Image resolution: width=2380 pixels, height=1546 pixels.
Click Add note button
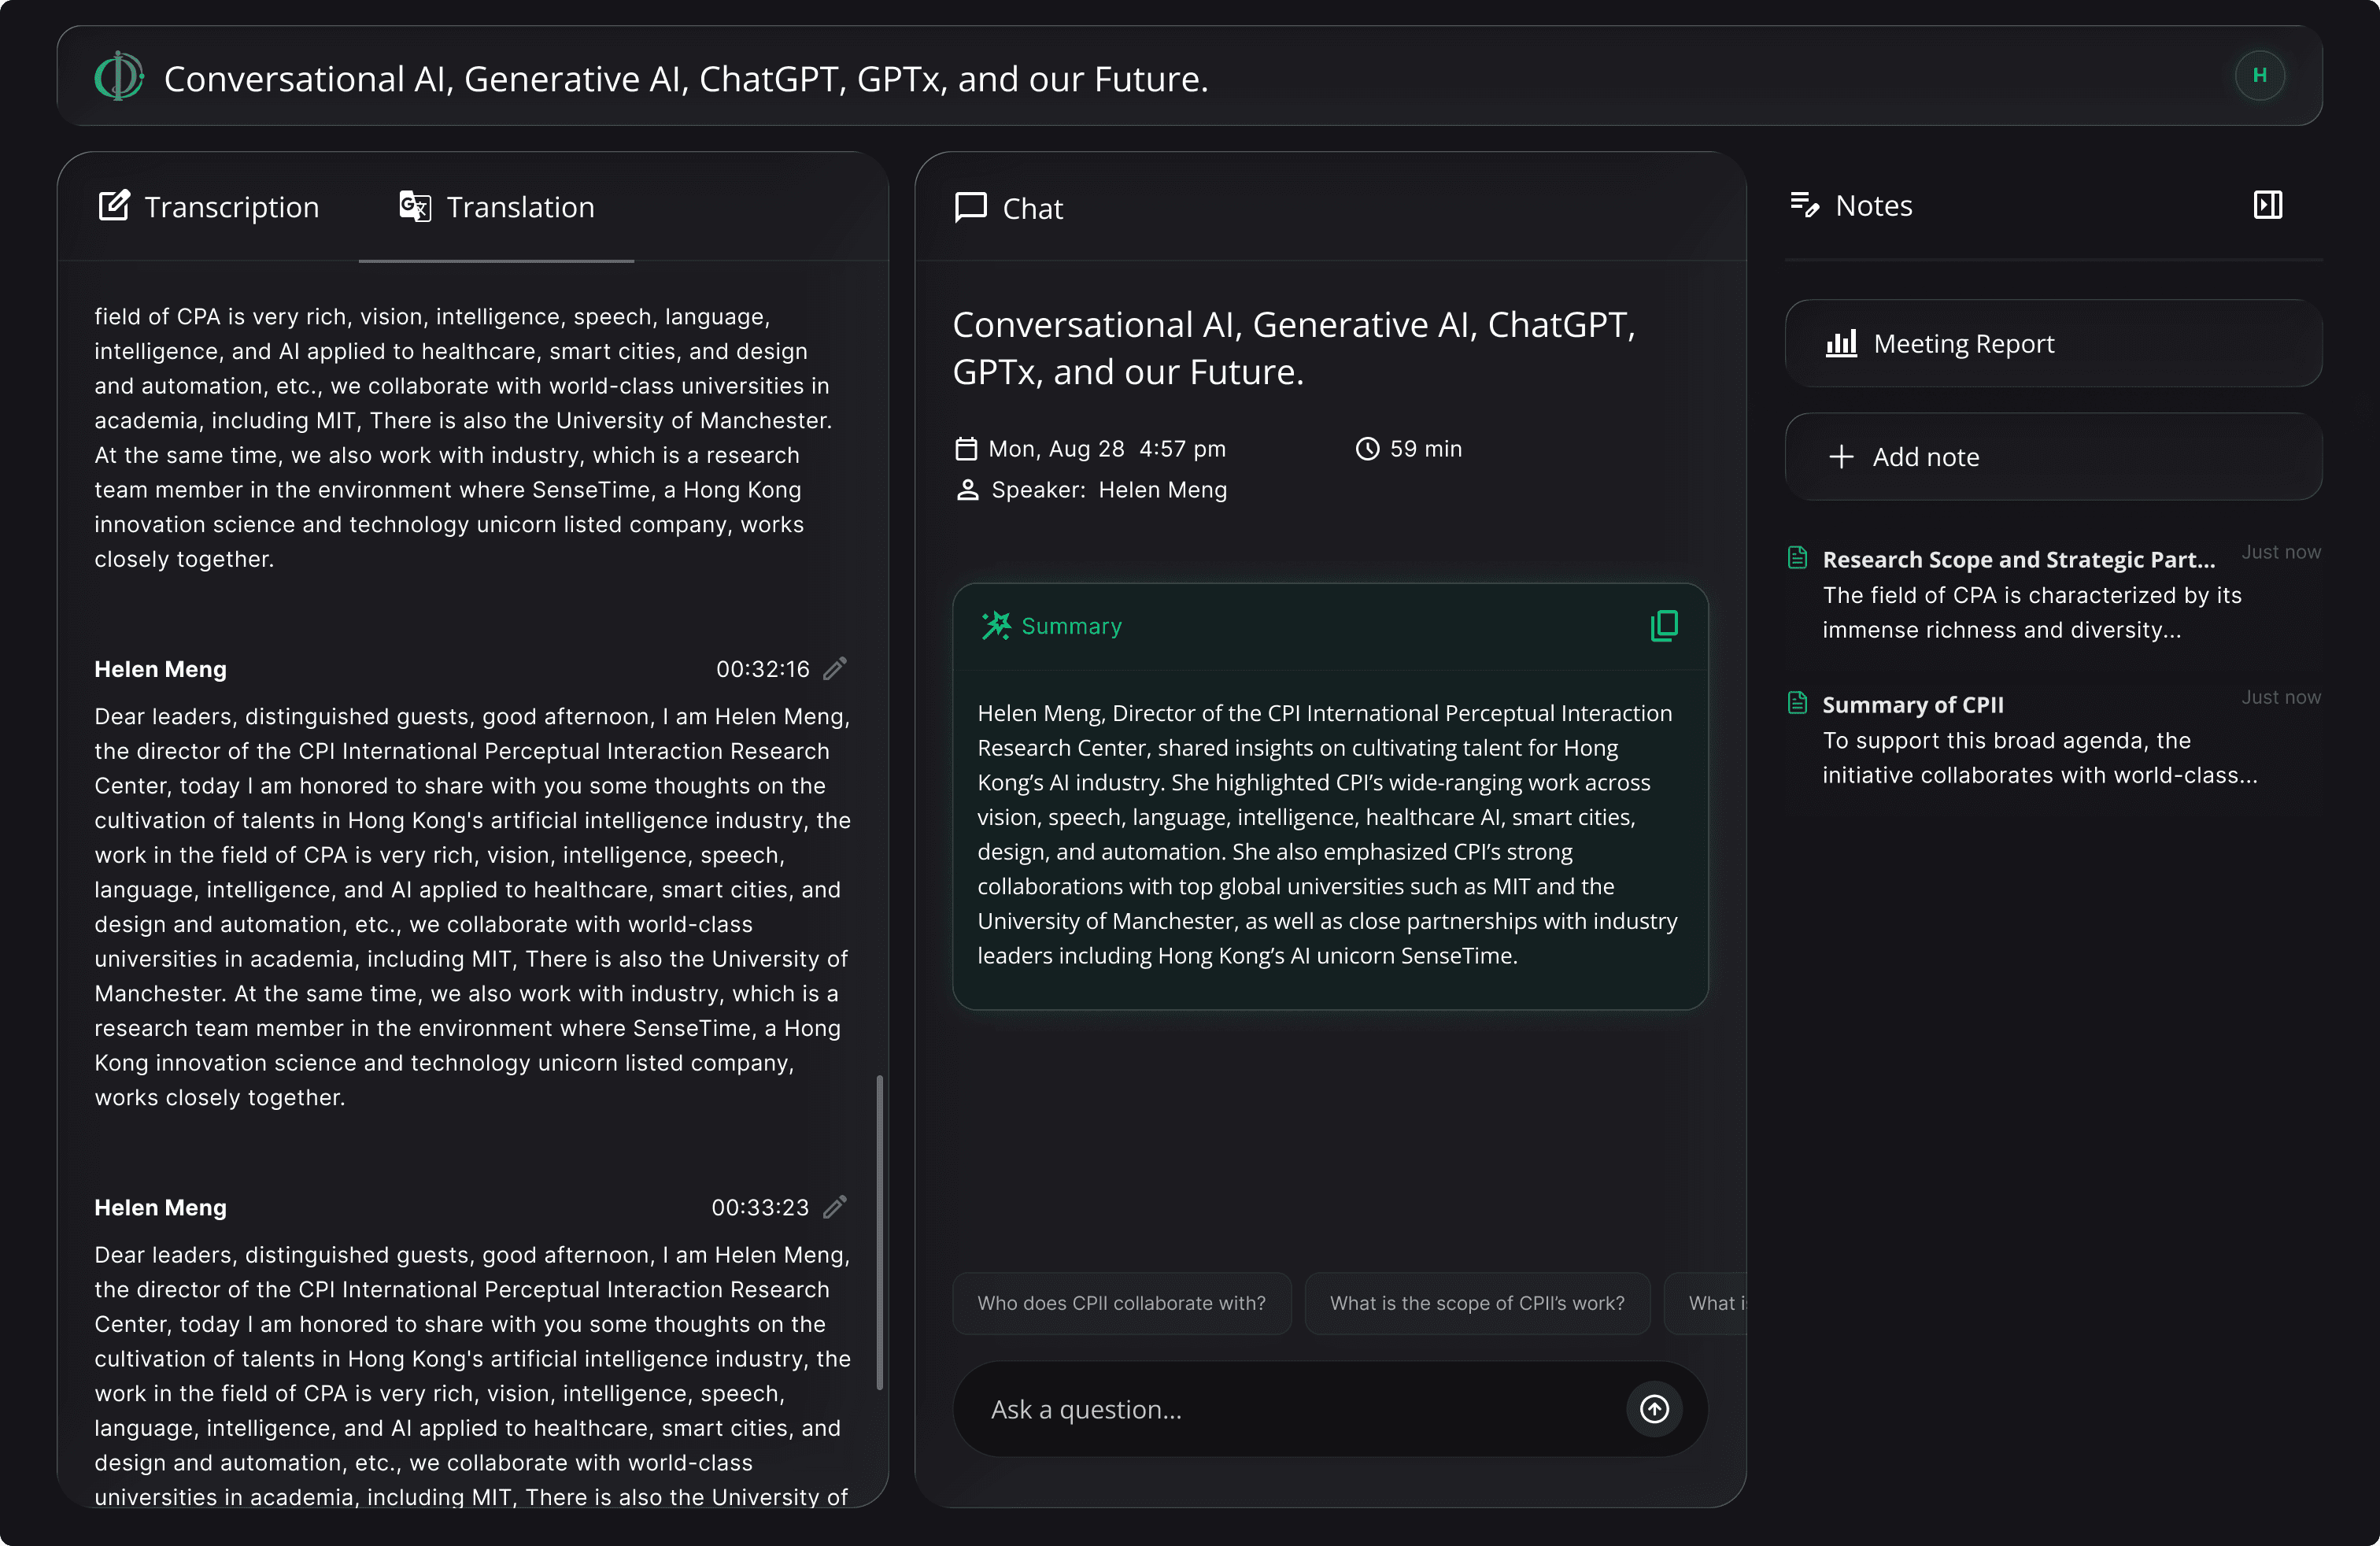click(x=2053, y=457)
